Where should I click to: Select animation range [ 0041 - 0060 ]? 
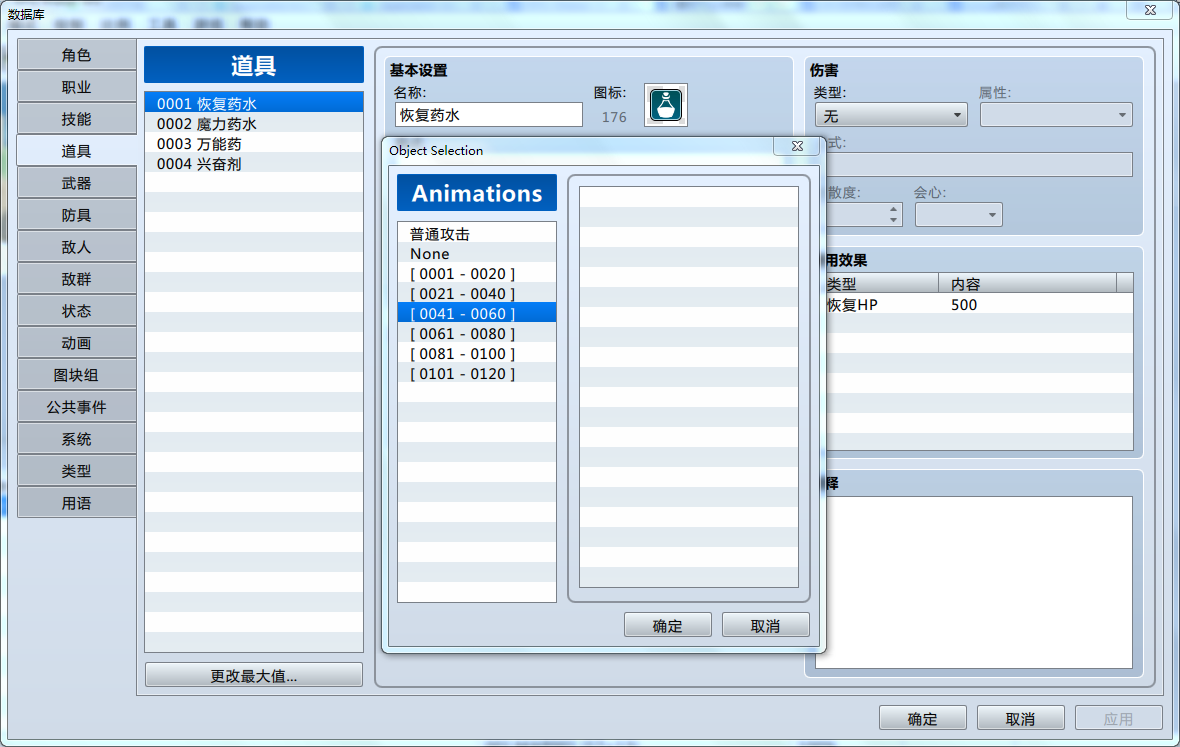point(476,314)
